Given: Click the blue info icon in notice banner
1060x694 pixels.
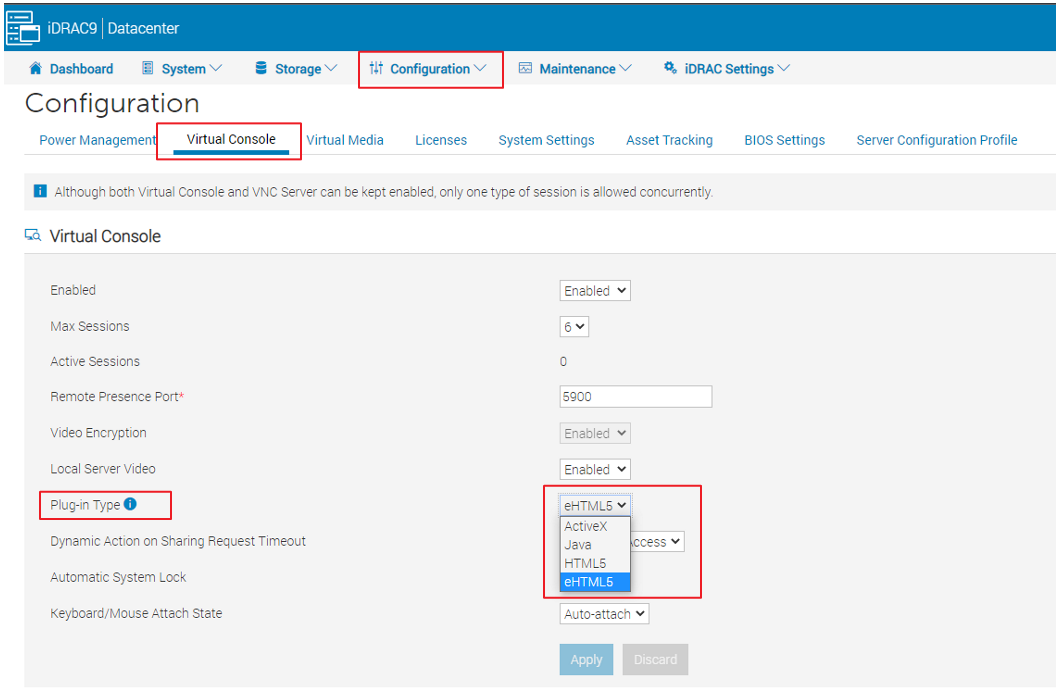Looking at the screenshot, I should pos(41,191).
